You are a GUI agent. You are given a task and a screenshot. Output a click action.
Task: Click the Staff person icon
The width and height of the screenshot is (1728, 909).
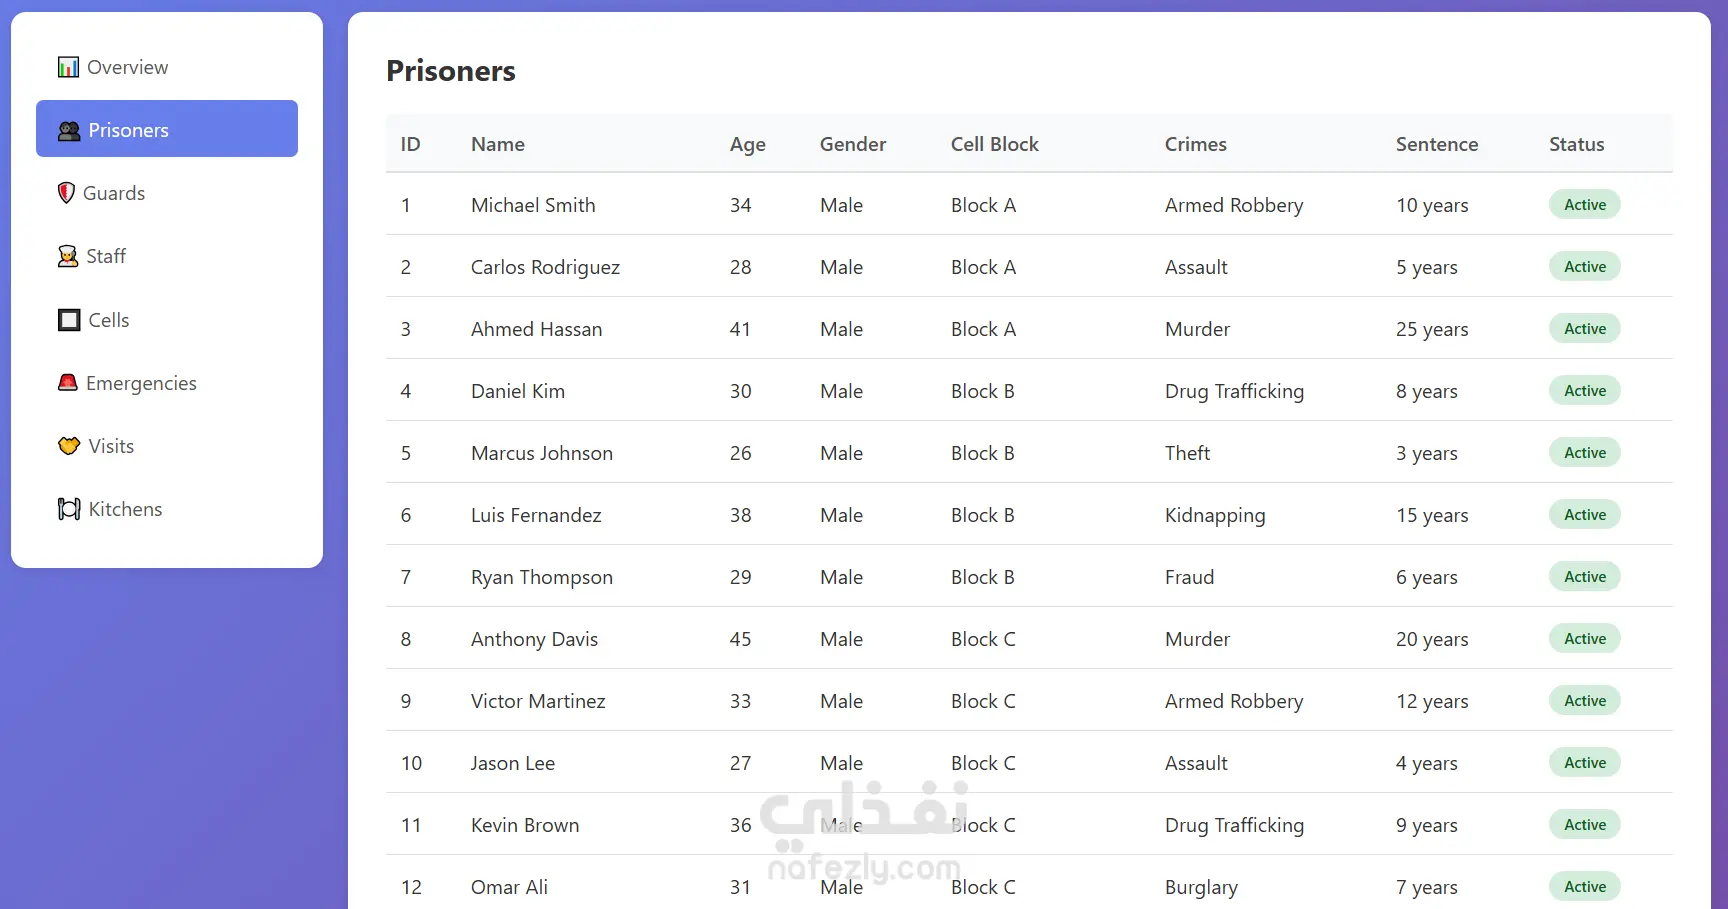(68, 256)
